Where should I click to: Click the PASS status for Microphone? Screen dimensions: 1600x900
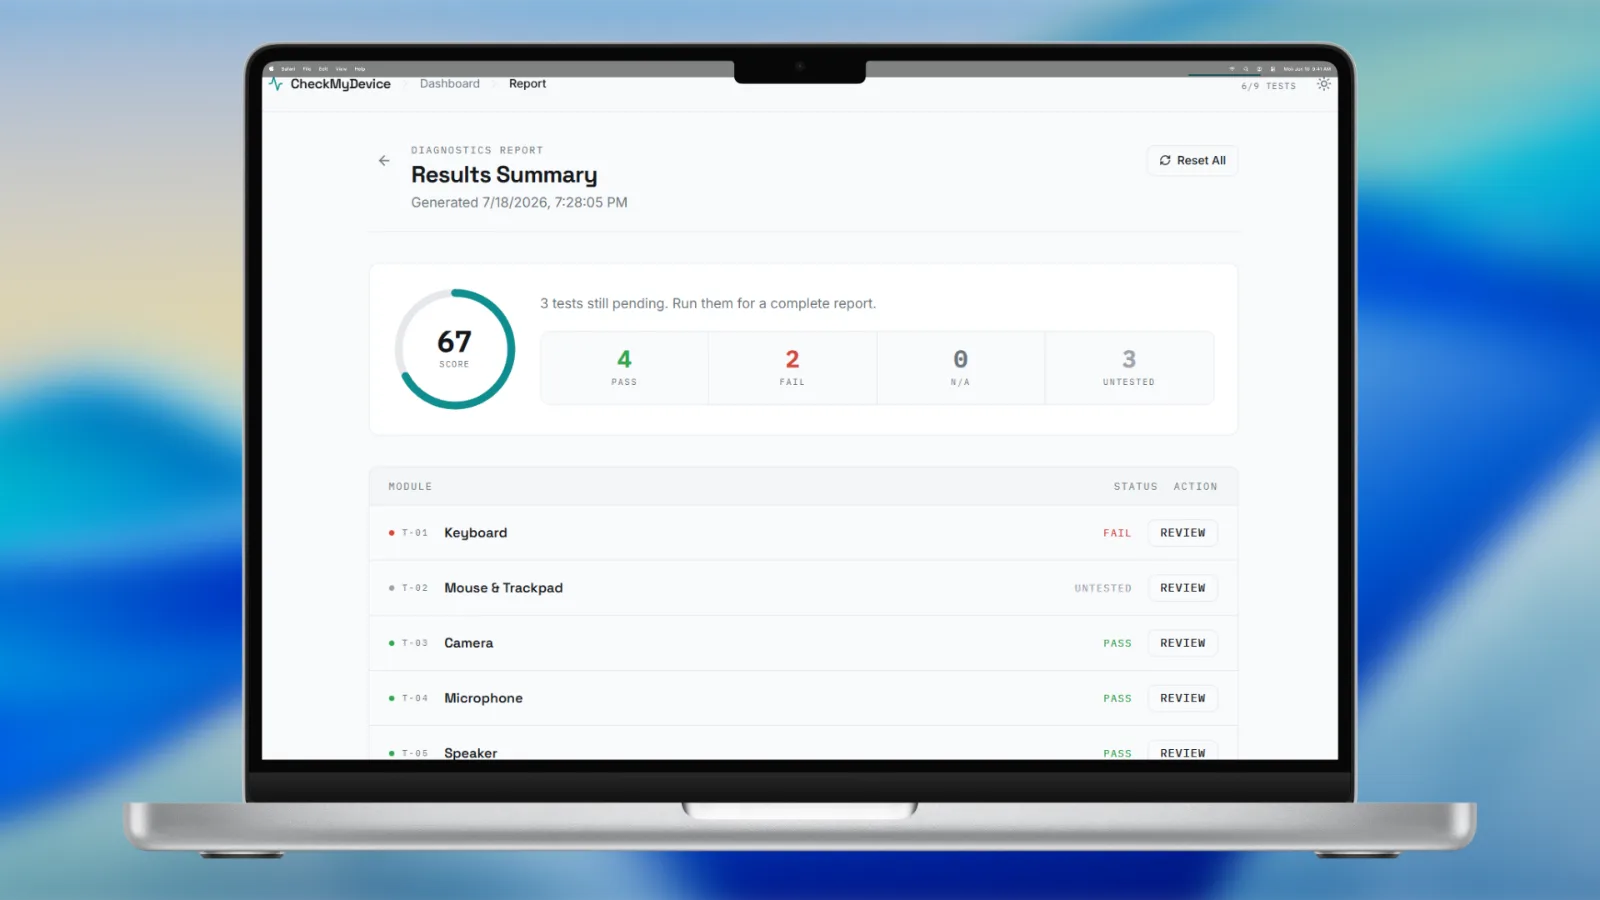coord(1117,698)
